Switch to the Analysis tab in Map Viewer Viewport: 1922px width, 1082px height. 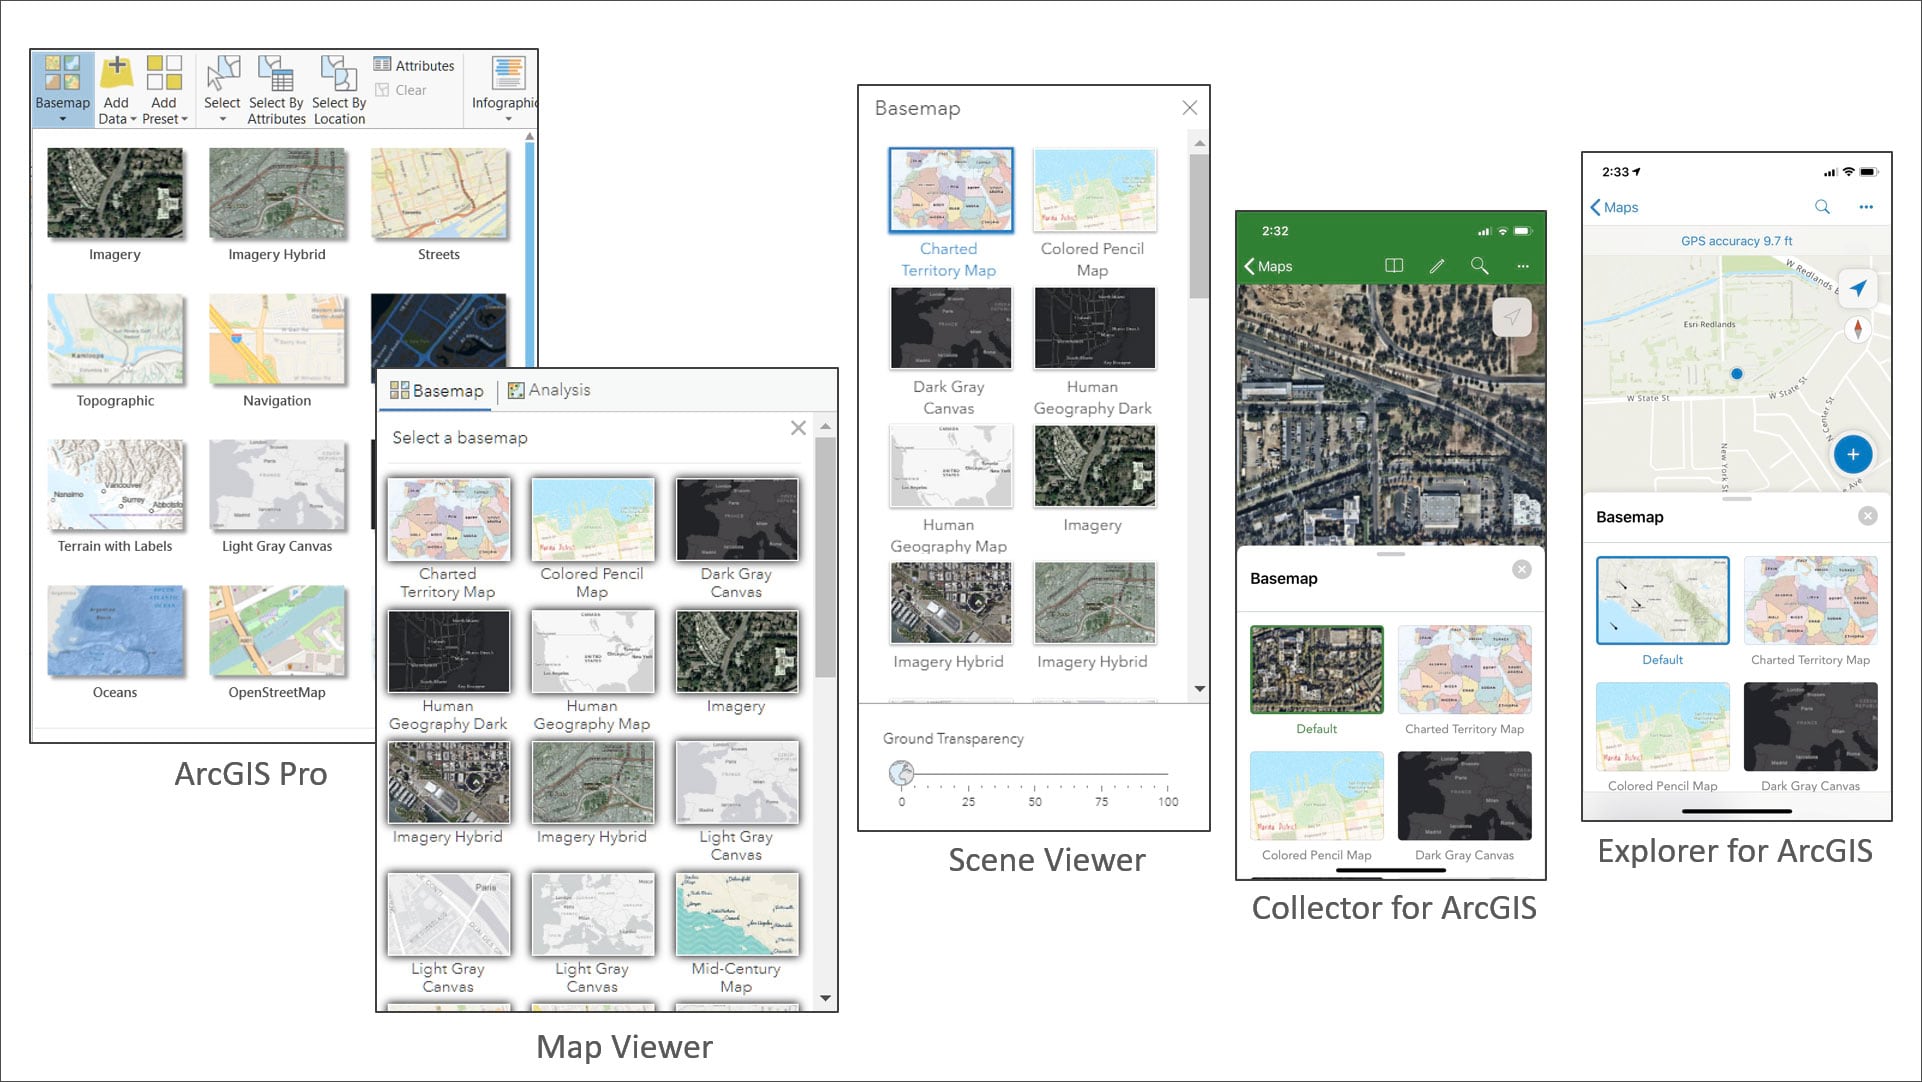point(549,390)
